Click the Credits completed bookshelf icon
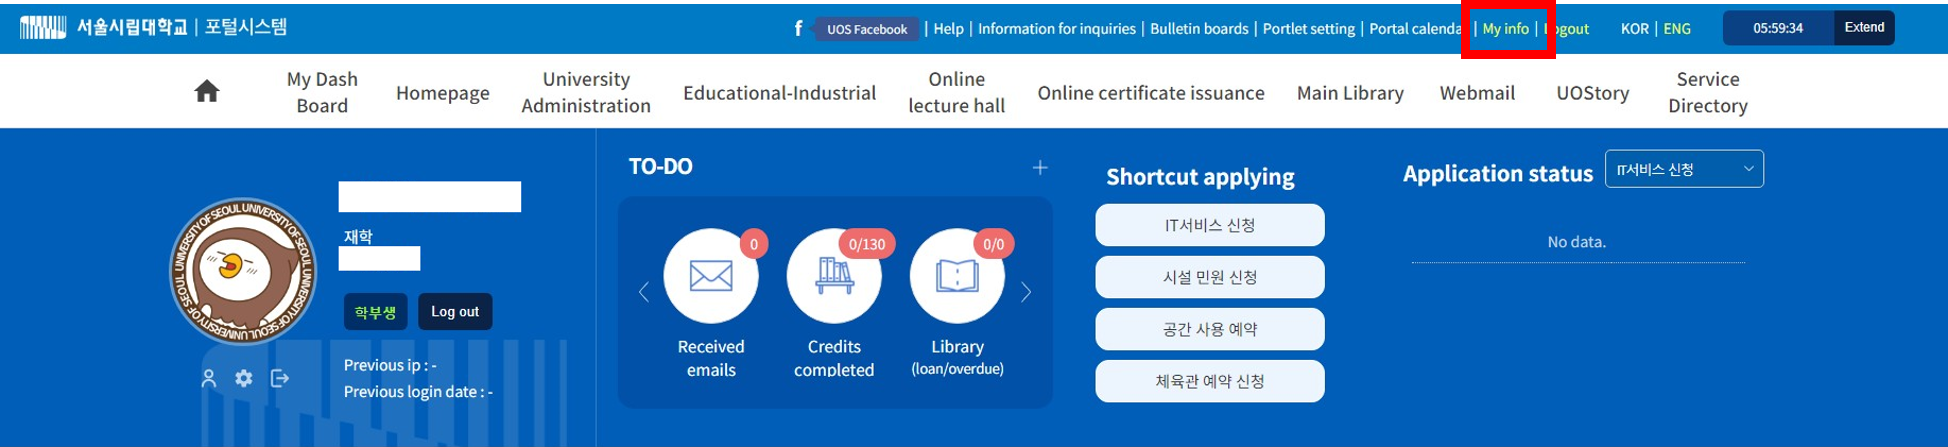 [x=833, y=276]
